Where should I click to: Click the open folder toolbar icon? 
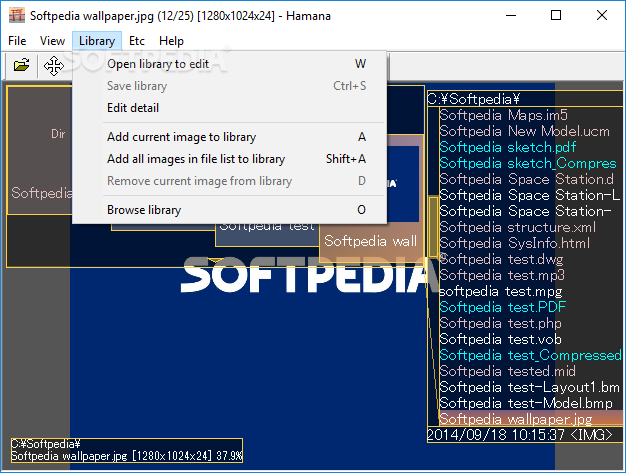coord(22,65)
